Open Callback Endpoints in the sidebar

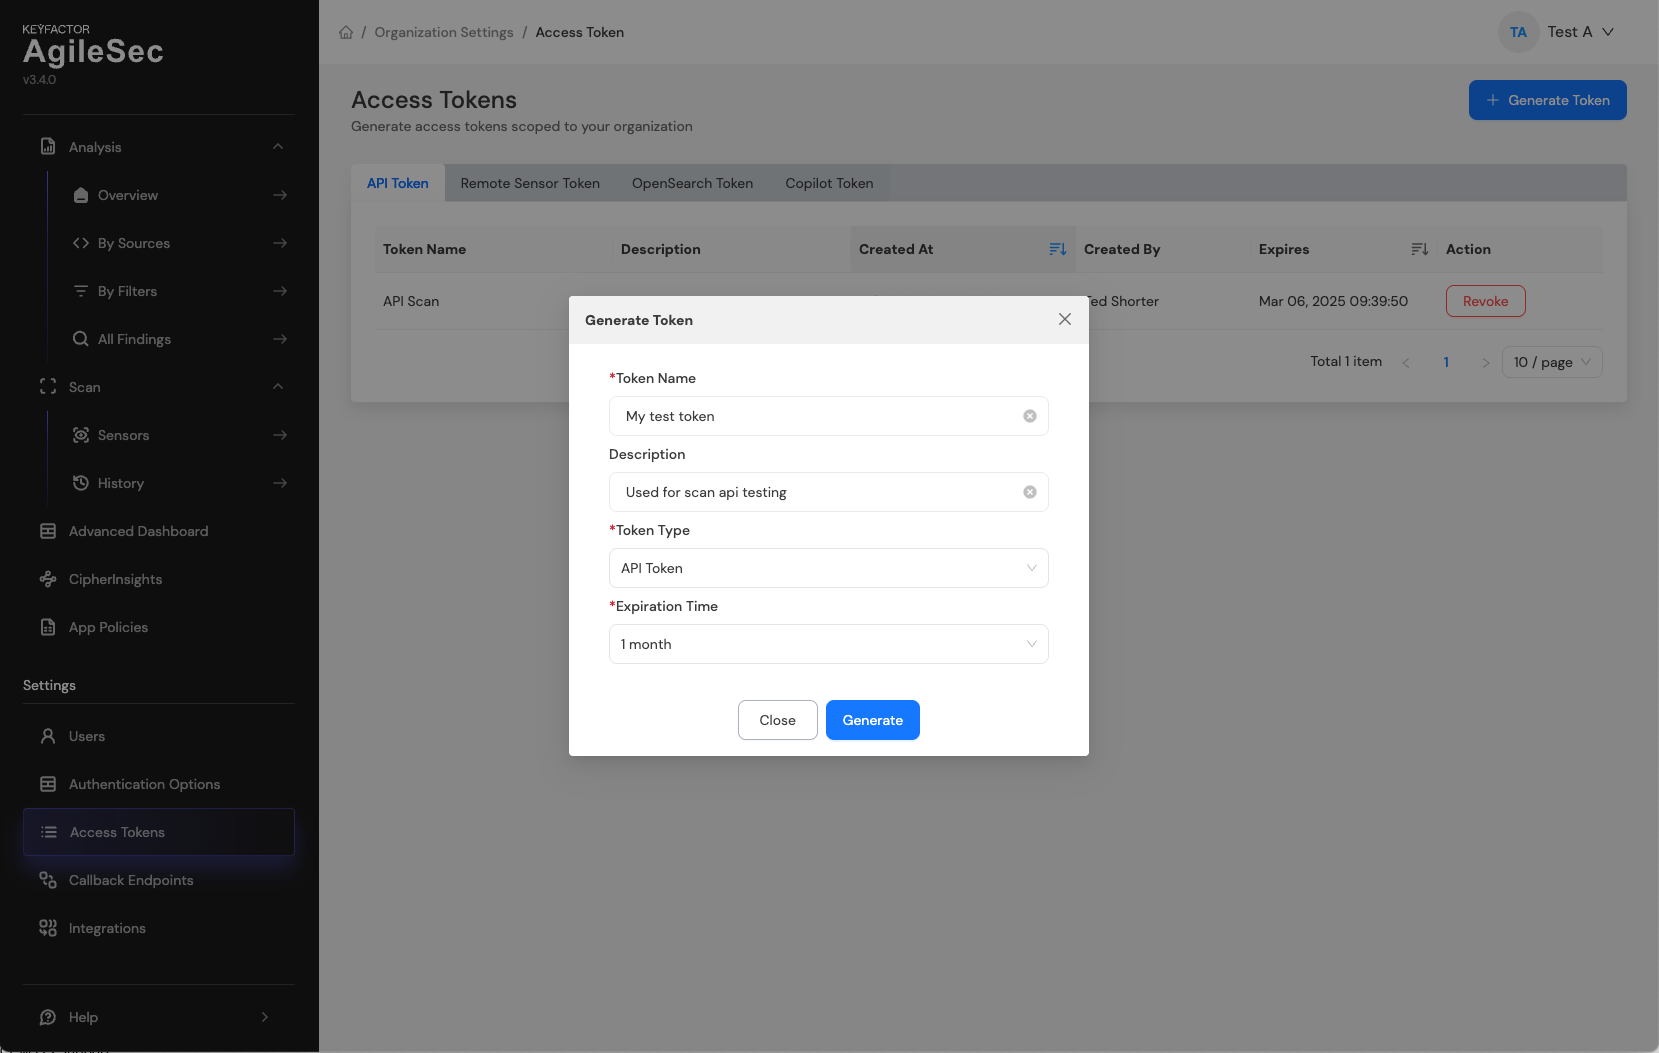tap(131, 880)
